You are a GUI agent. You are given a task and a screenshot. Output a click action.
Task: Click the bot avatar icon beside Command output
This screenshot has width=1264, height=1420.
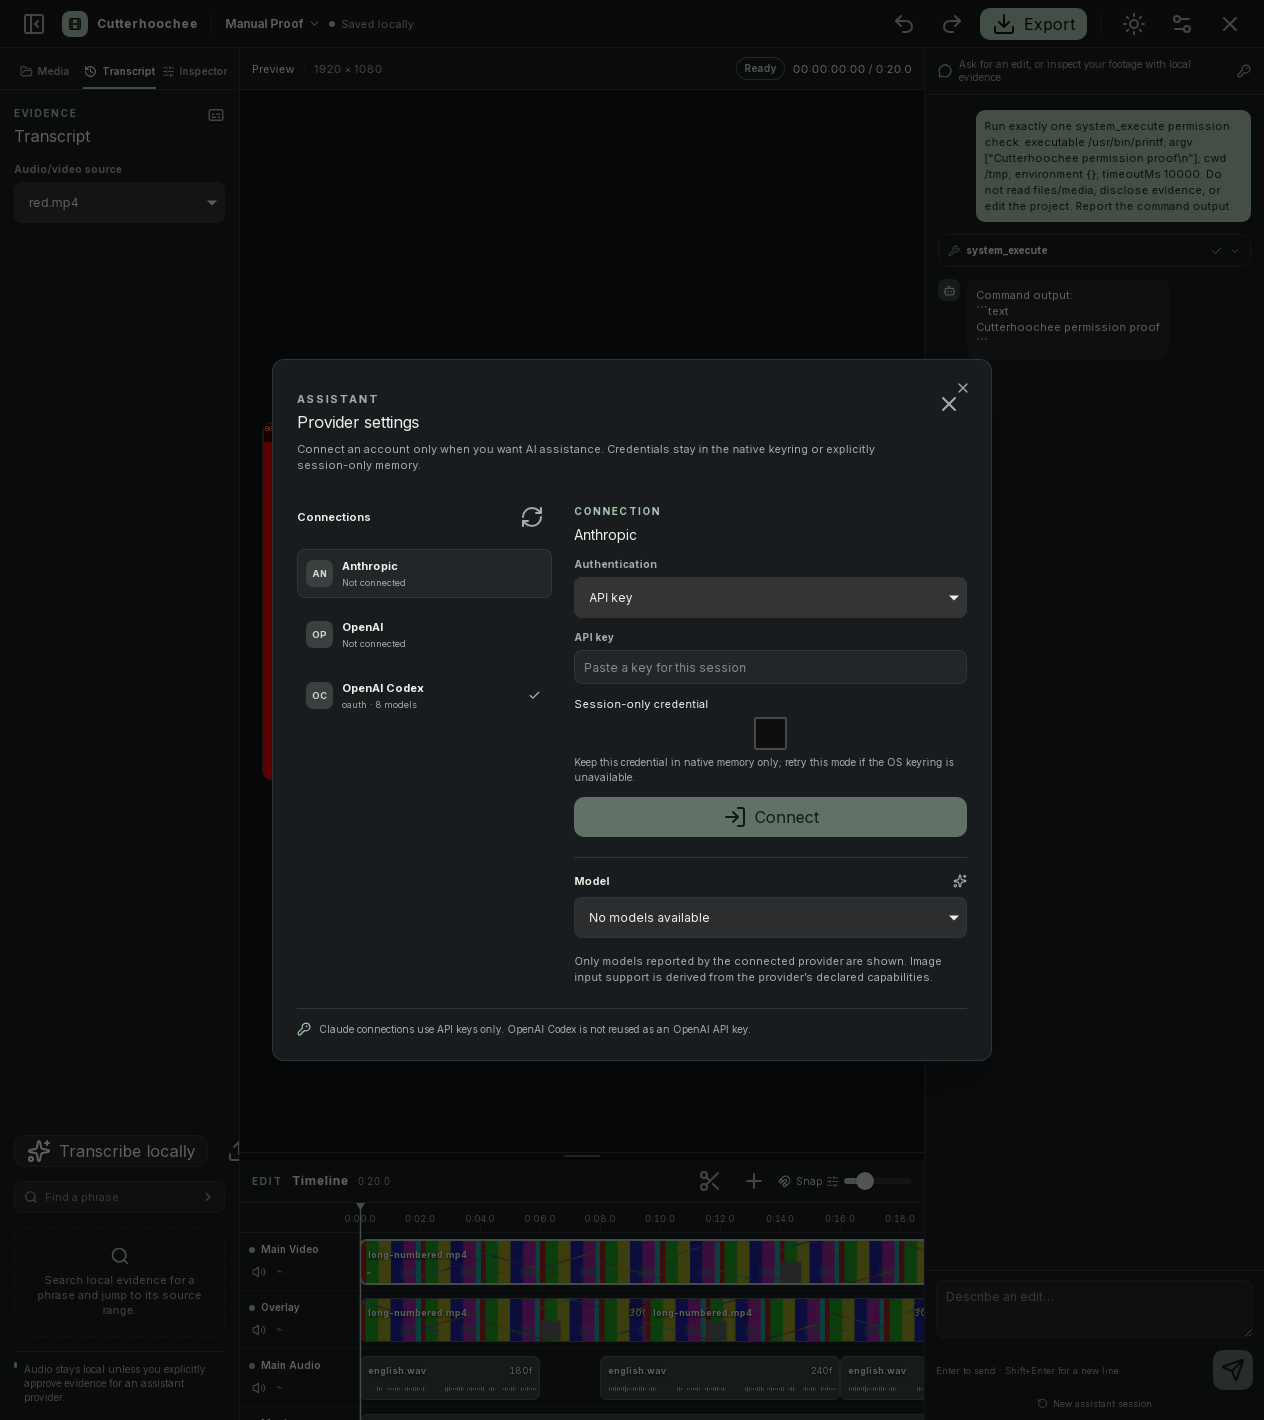(949, 291)
